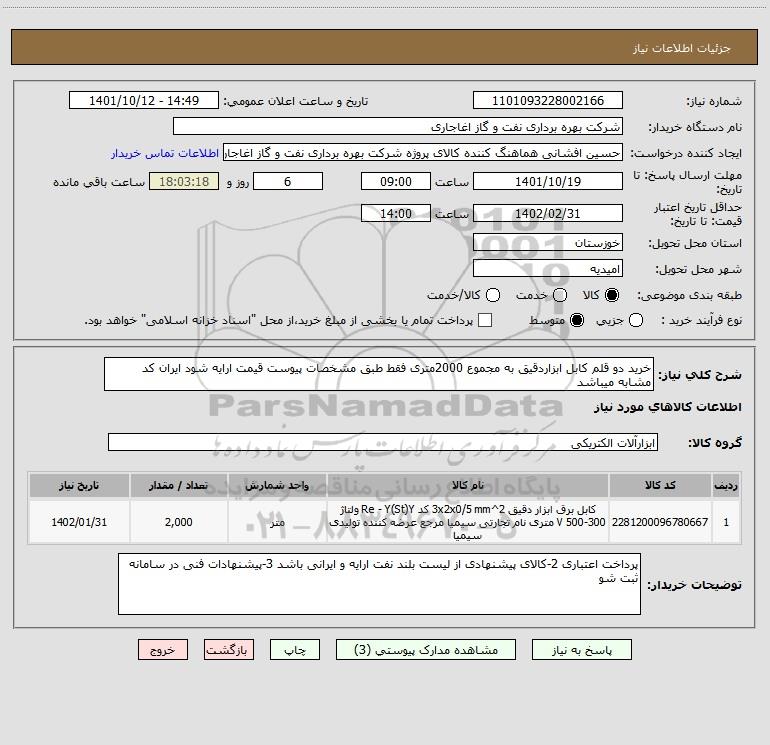Click the 'خروج' exit button

click(163, 649)
